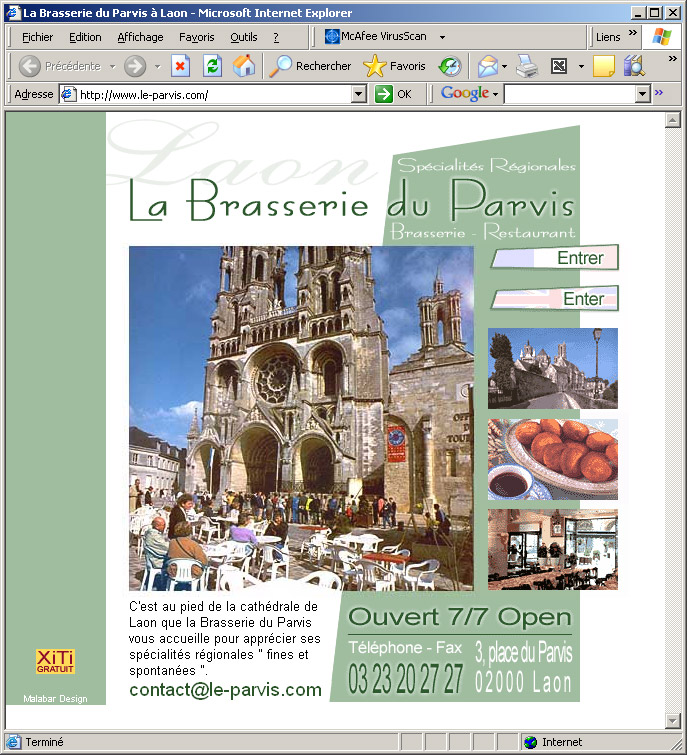
Task: Click the Mail envelope icon
Action: coord(487,66)
